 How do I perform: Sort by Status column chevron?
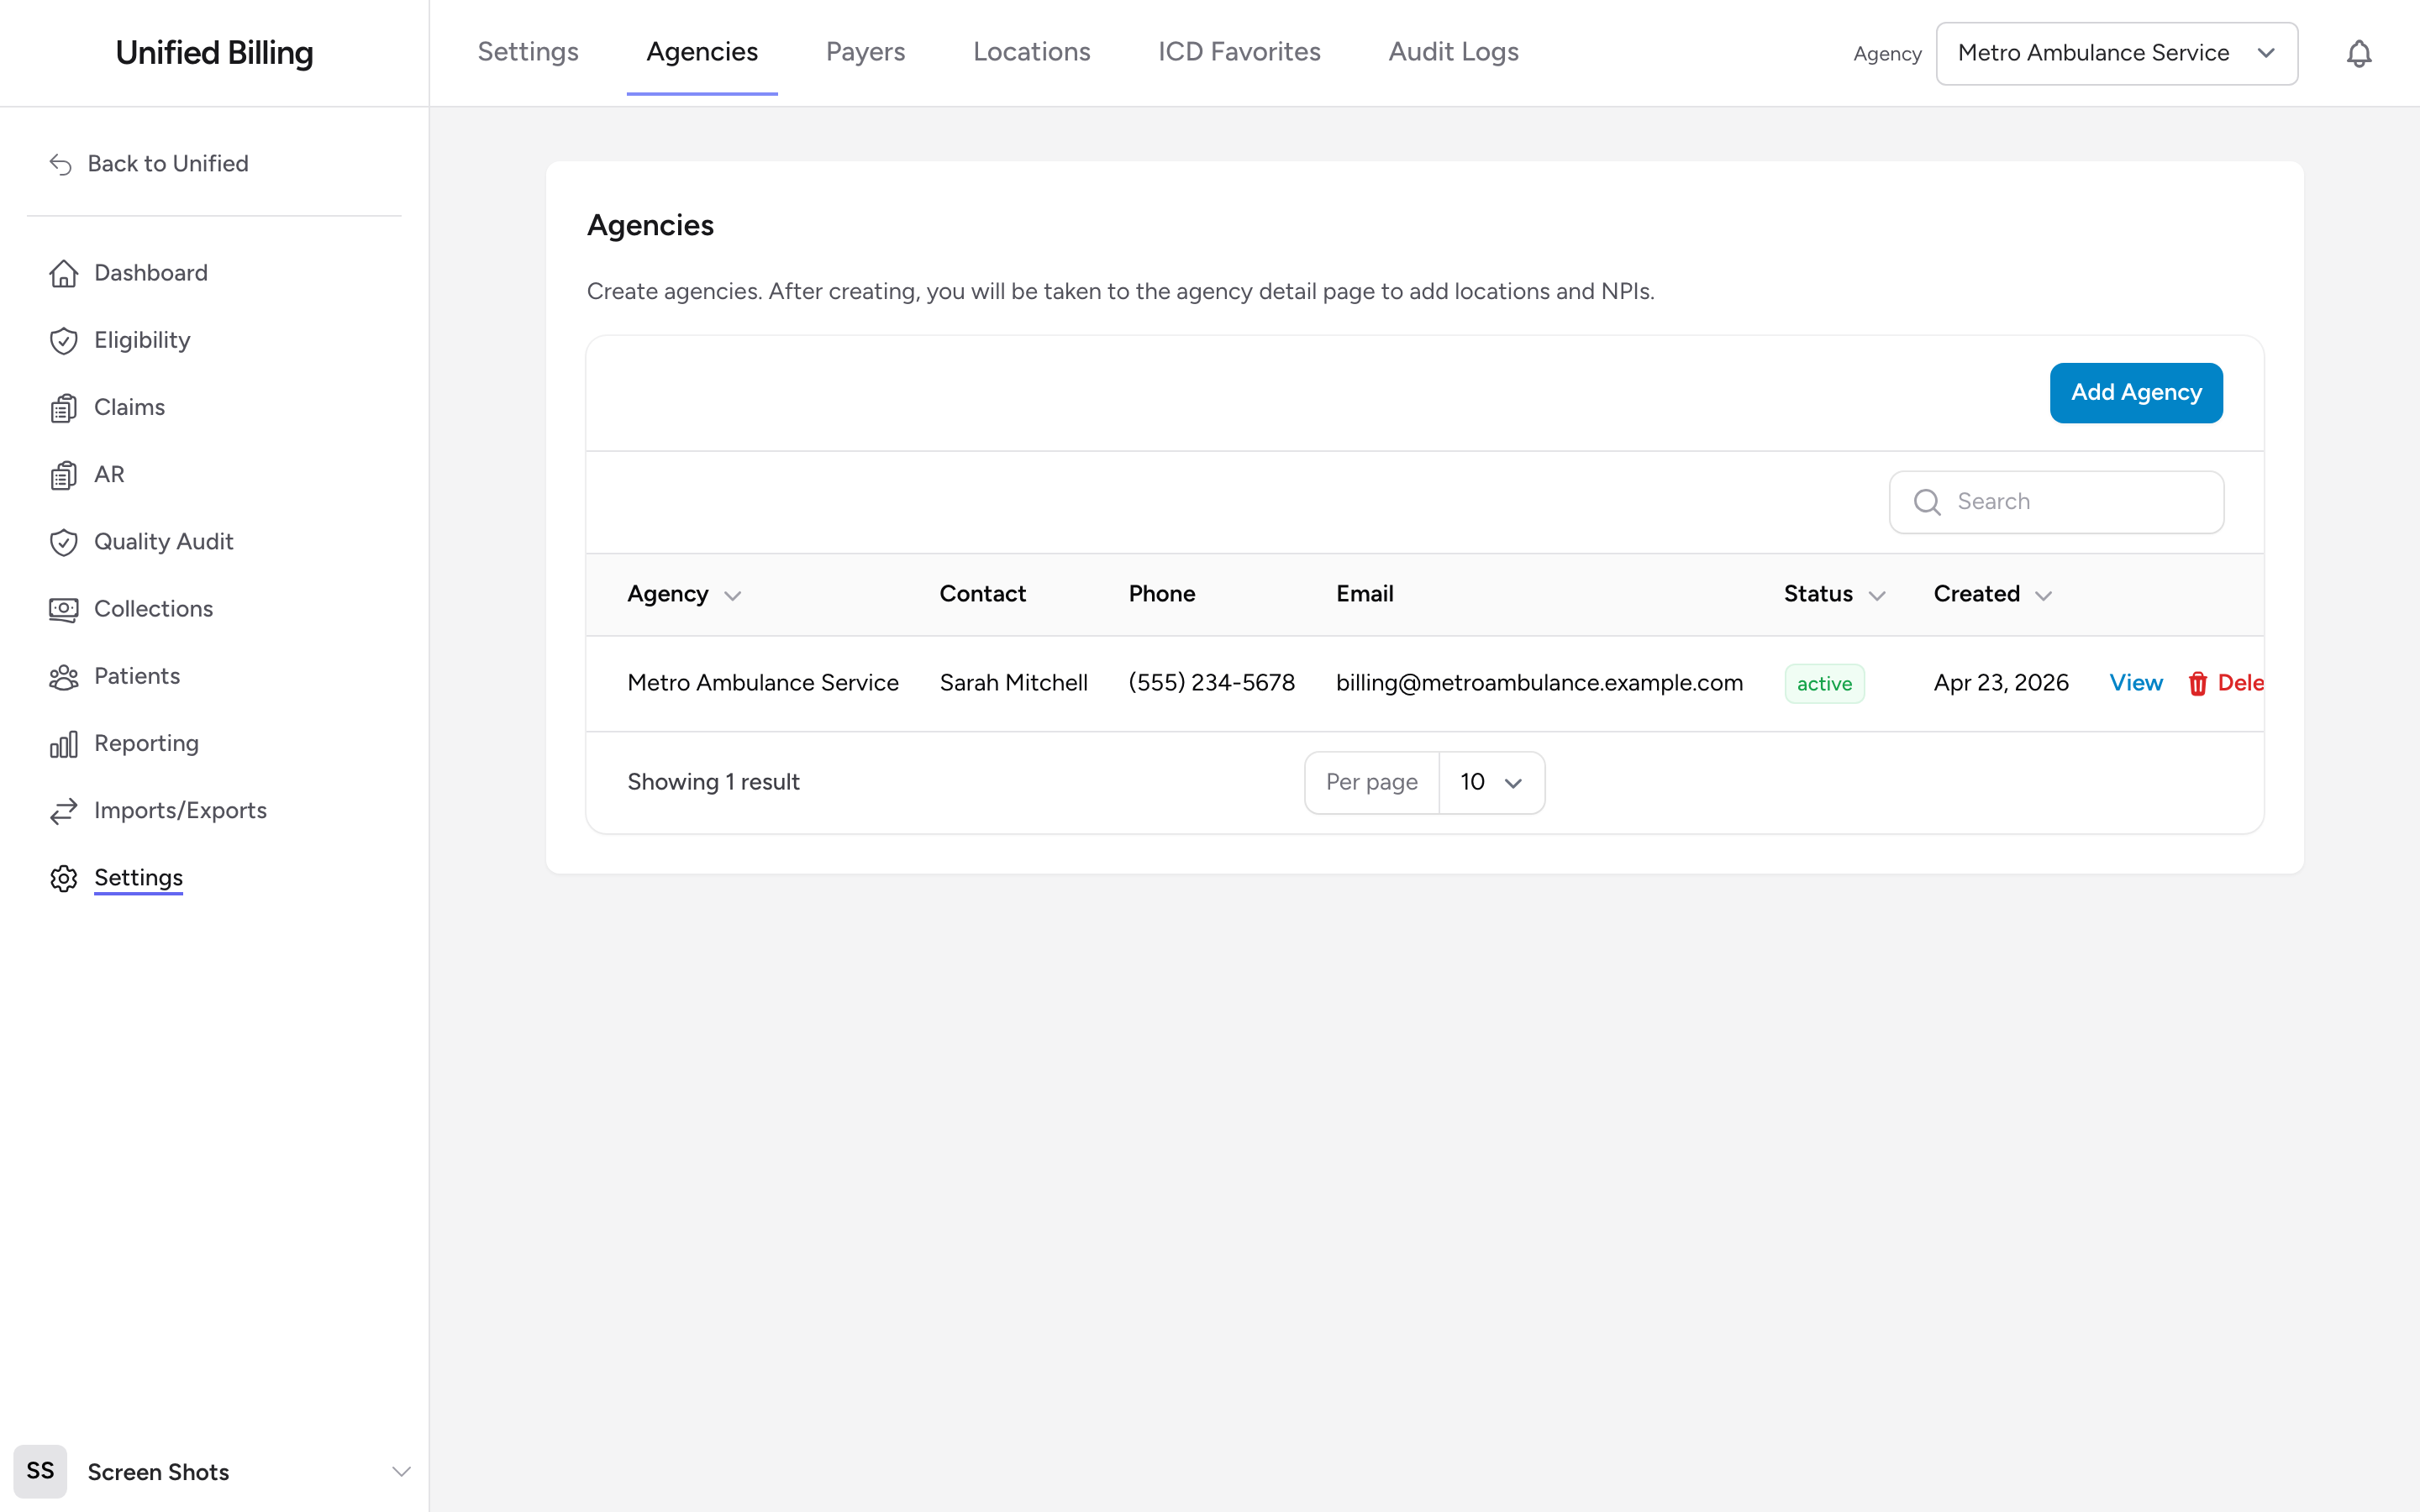(x=1876, y=595)
